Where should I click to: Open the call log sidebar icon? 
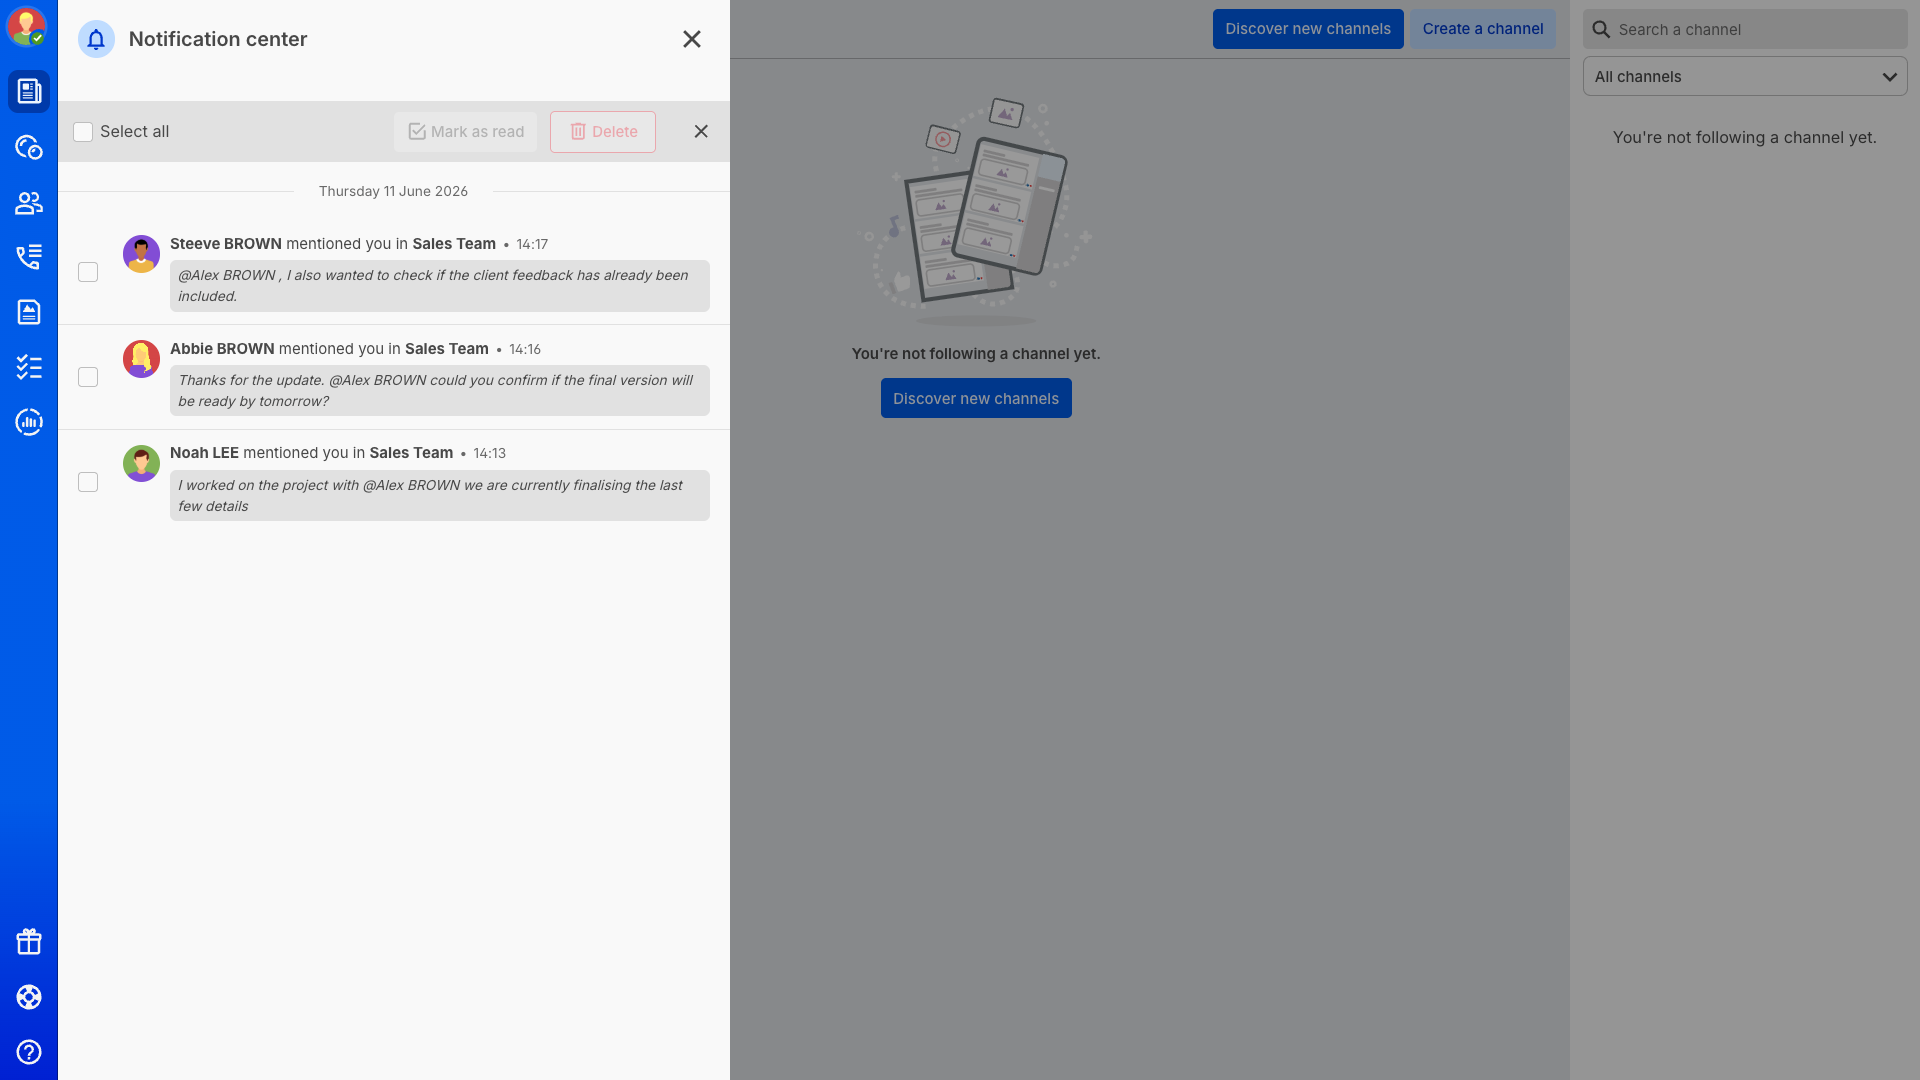tap(29, 257)
